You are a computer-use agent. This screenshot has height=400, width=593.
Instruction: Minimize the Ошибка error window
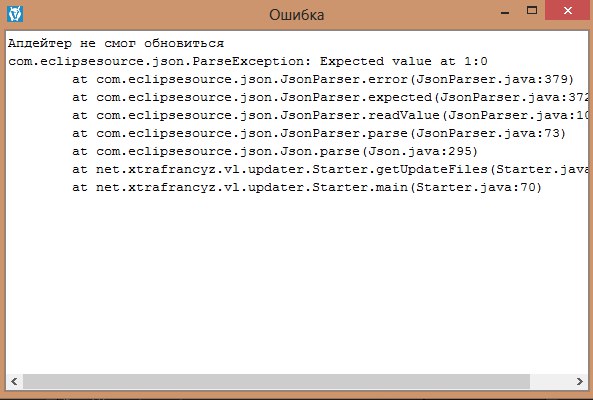point(505,12)
